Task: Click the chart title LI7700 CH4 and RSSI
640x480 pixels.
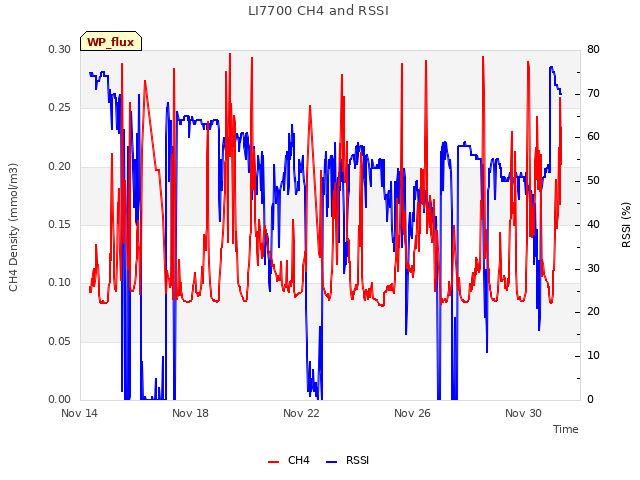Action: (x=318, y=11)
